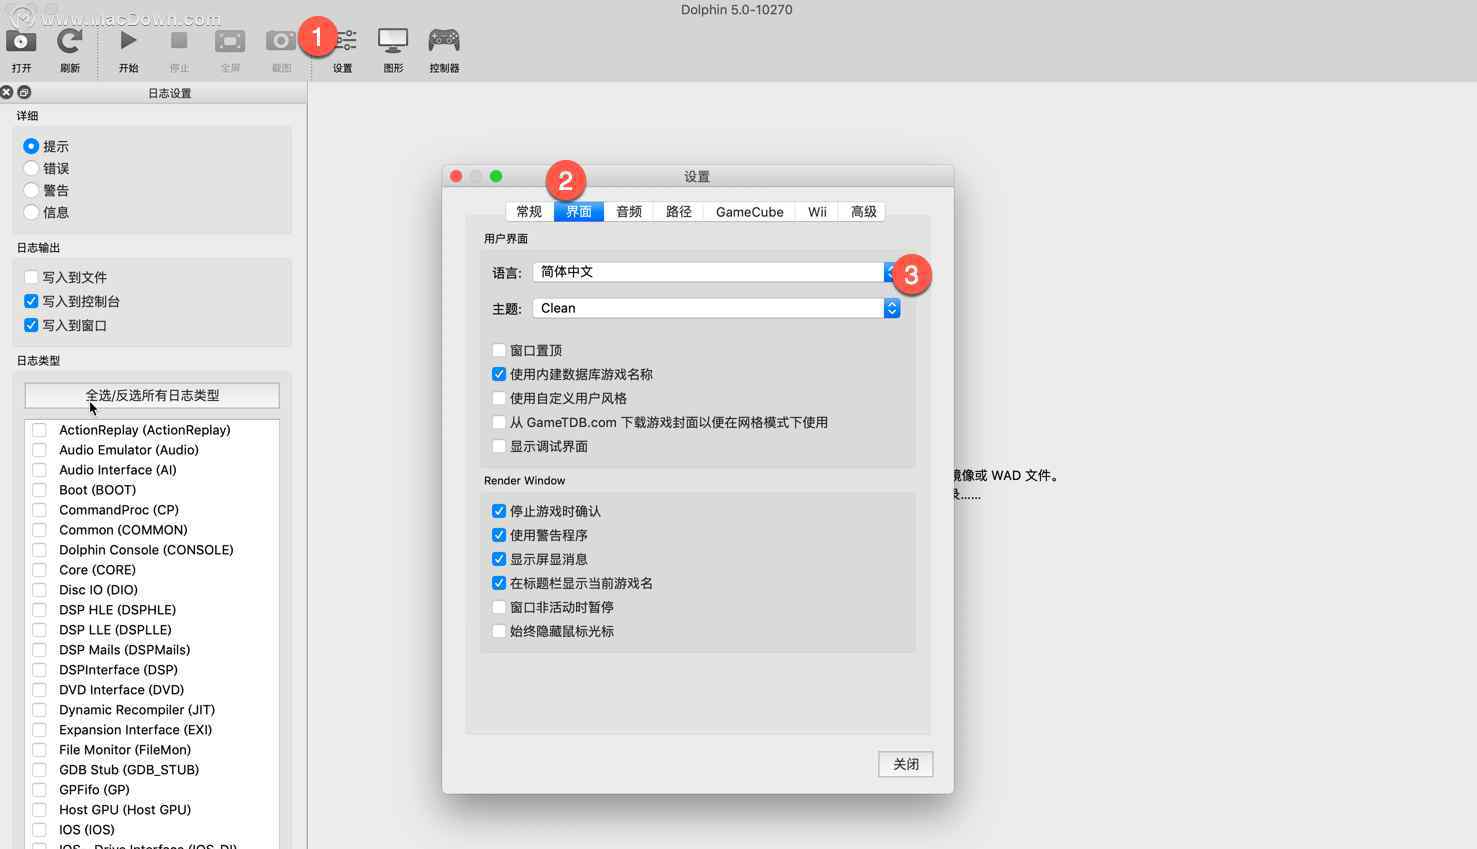Click the Refresh (刷新) toolbar icon
This screenshot has height=849, width=1477.
tap(69, 41)
